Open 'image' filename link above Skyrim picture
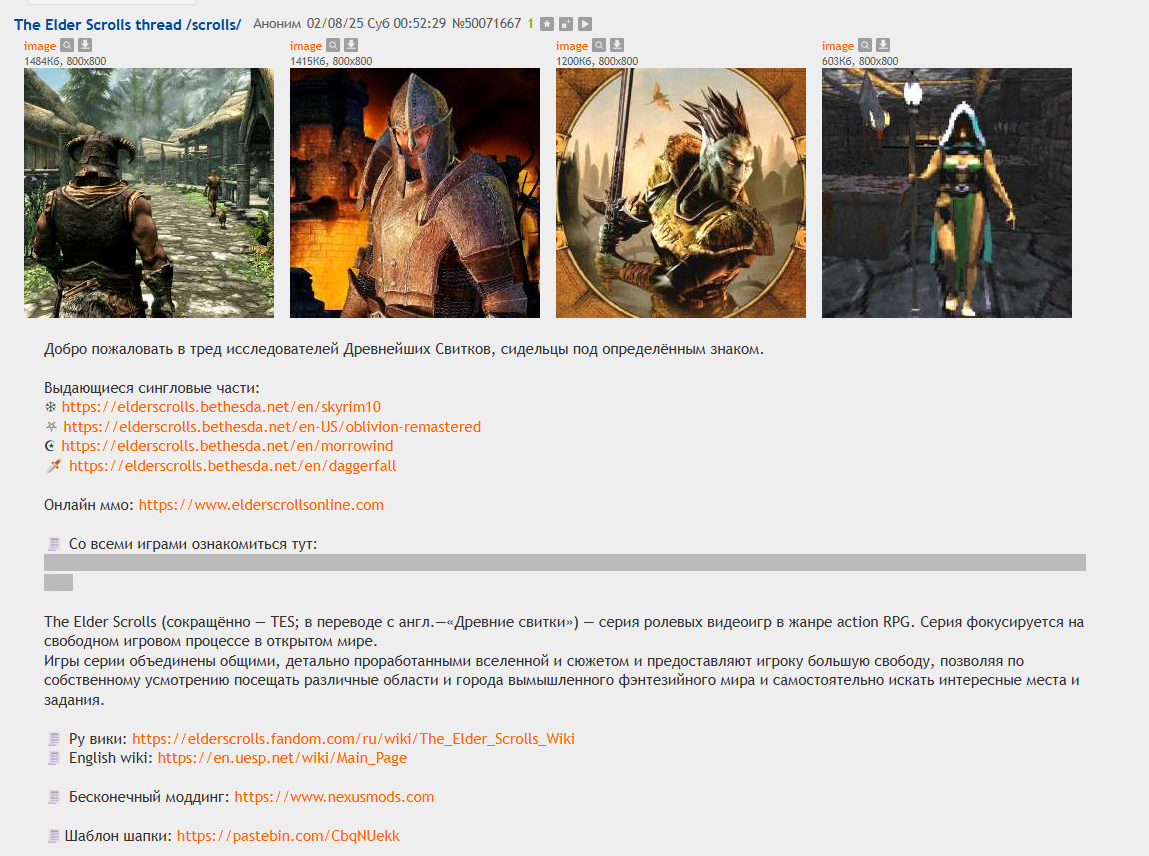 [x=40, y=45]
